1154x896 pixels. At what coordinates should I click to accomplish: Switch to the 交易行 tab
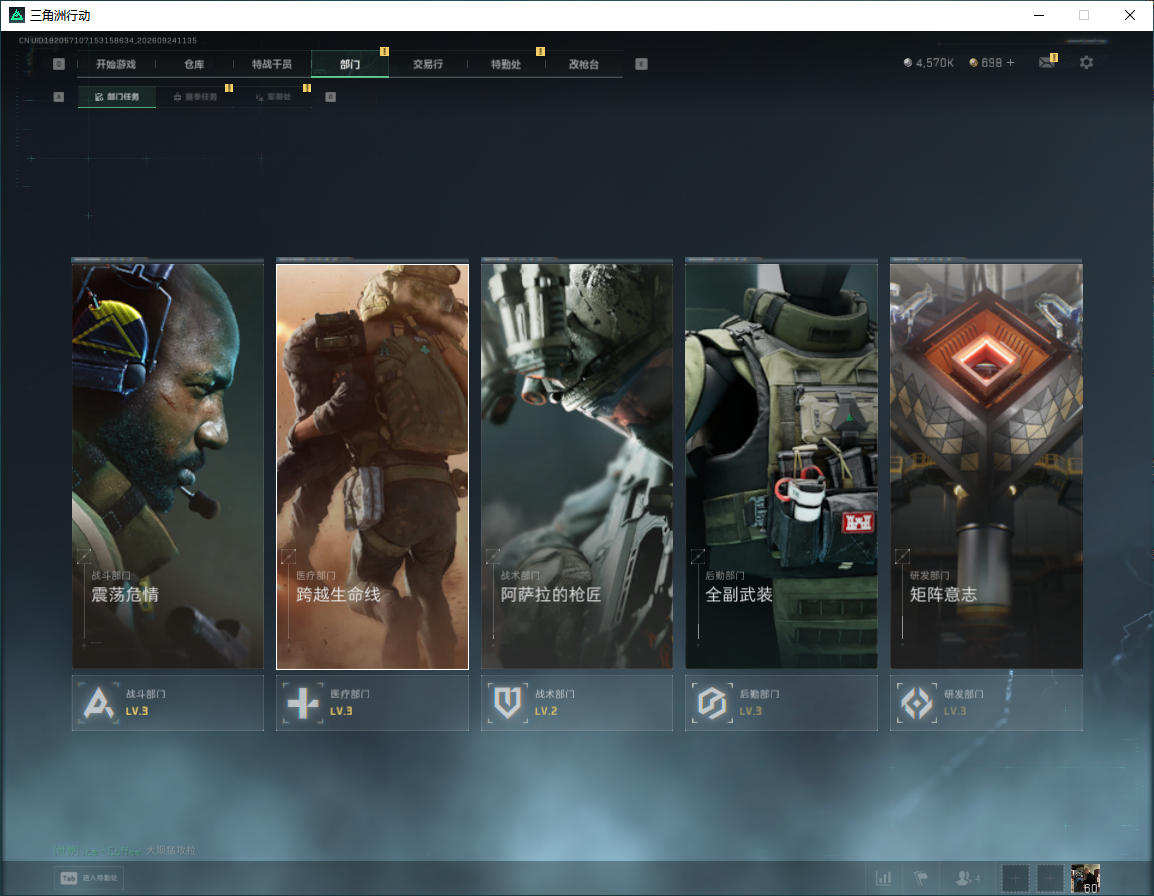(428, 64)
